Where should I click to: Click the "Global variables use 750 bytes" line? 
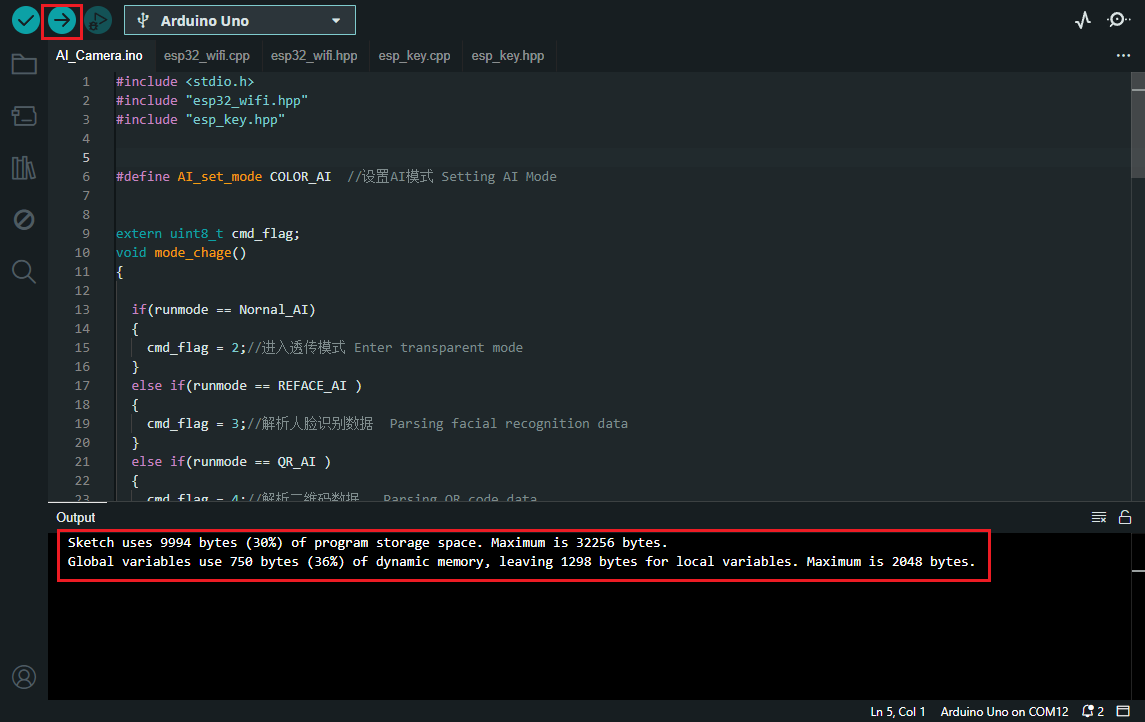click(x=521, y=561)
